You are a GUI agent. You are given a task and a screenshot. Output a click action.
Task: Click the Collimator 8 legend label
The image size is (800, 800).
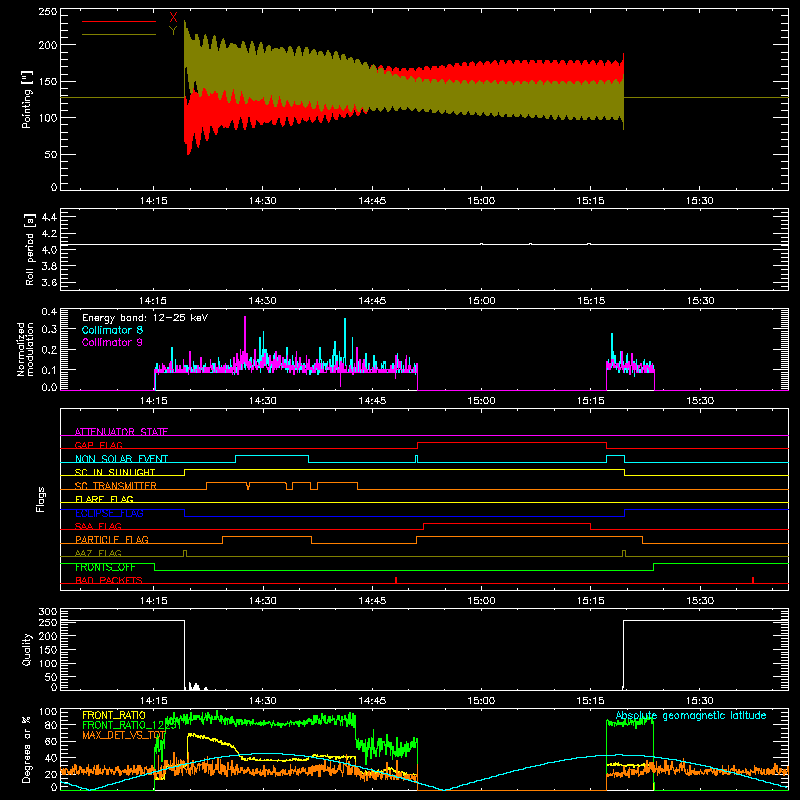tap(112, 330)
